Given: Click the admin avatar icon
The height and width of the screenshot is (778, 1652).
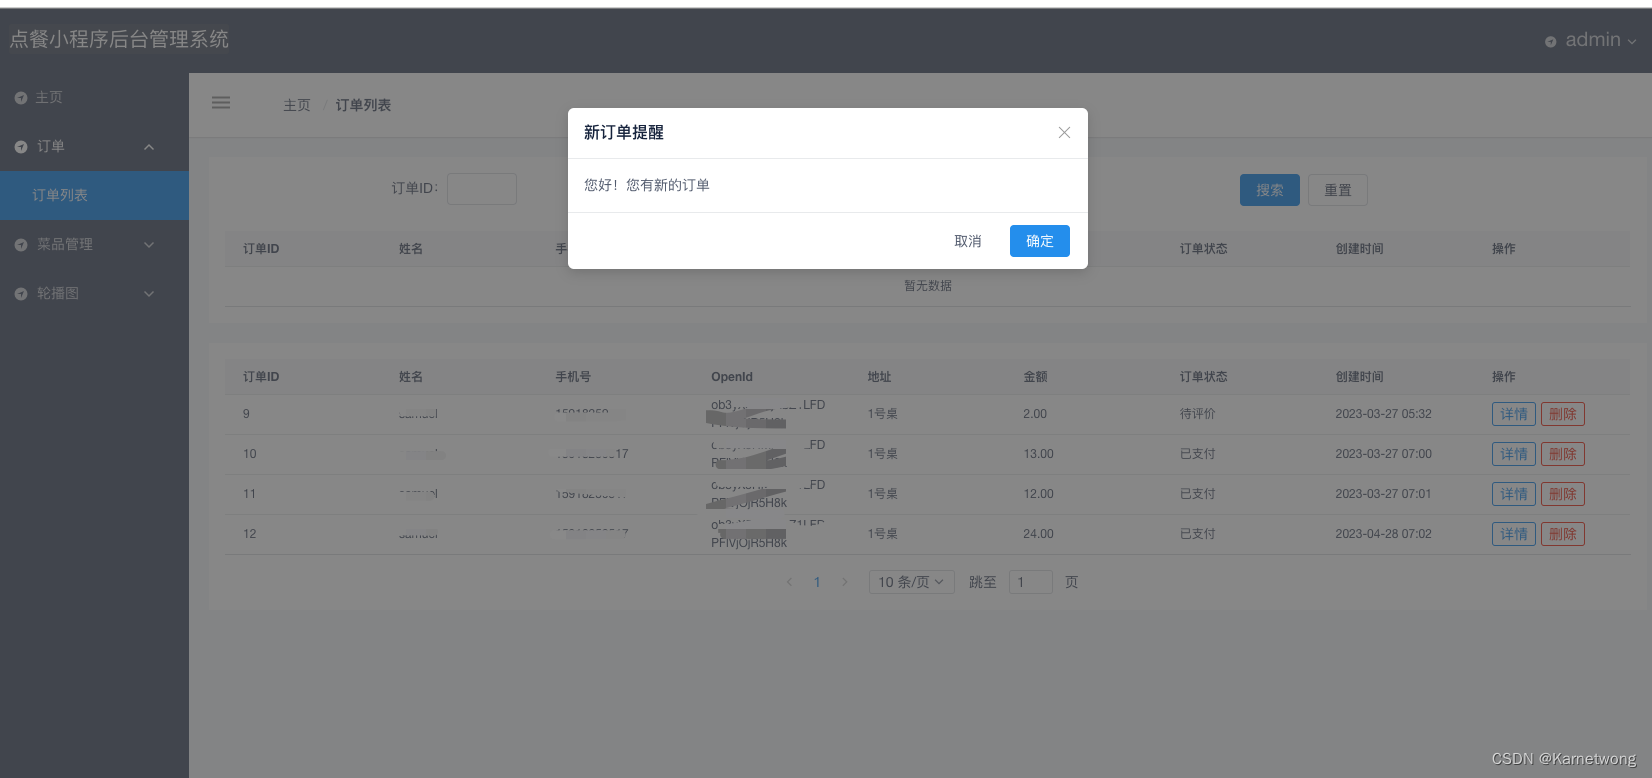Looking at the screenshot, I should click(1550, 42).
